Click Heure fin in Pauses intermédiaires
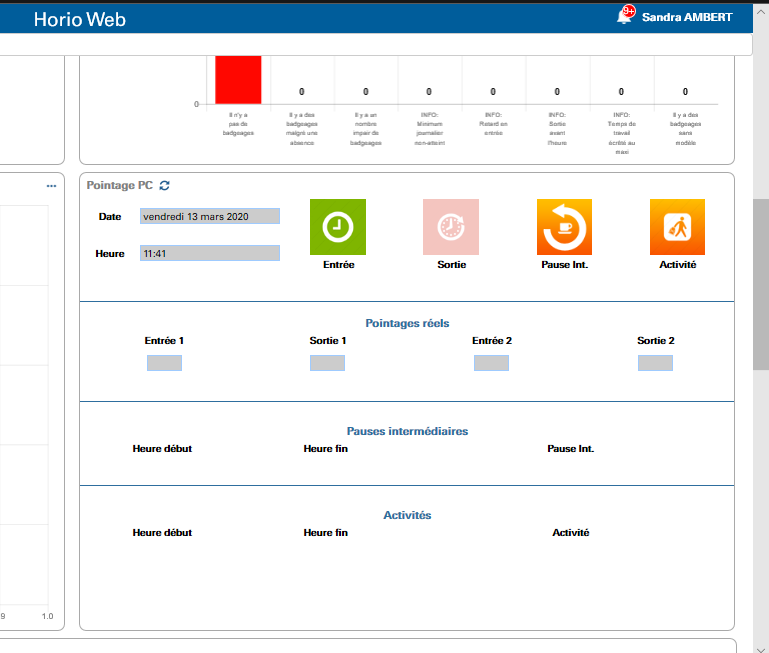Viewport: 769px width, 653px height. 325,448
